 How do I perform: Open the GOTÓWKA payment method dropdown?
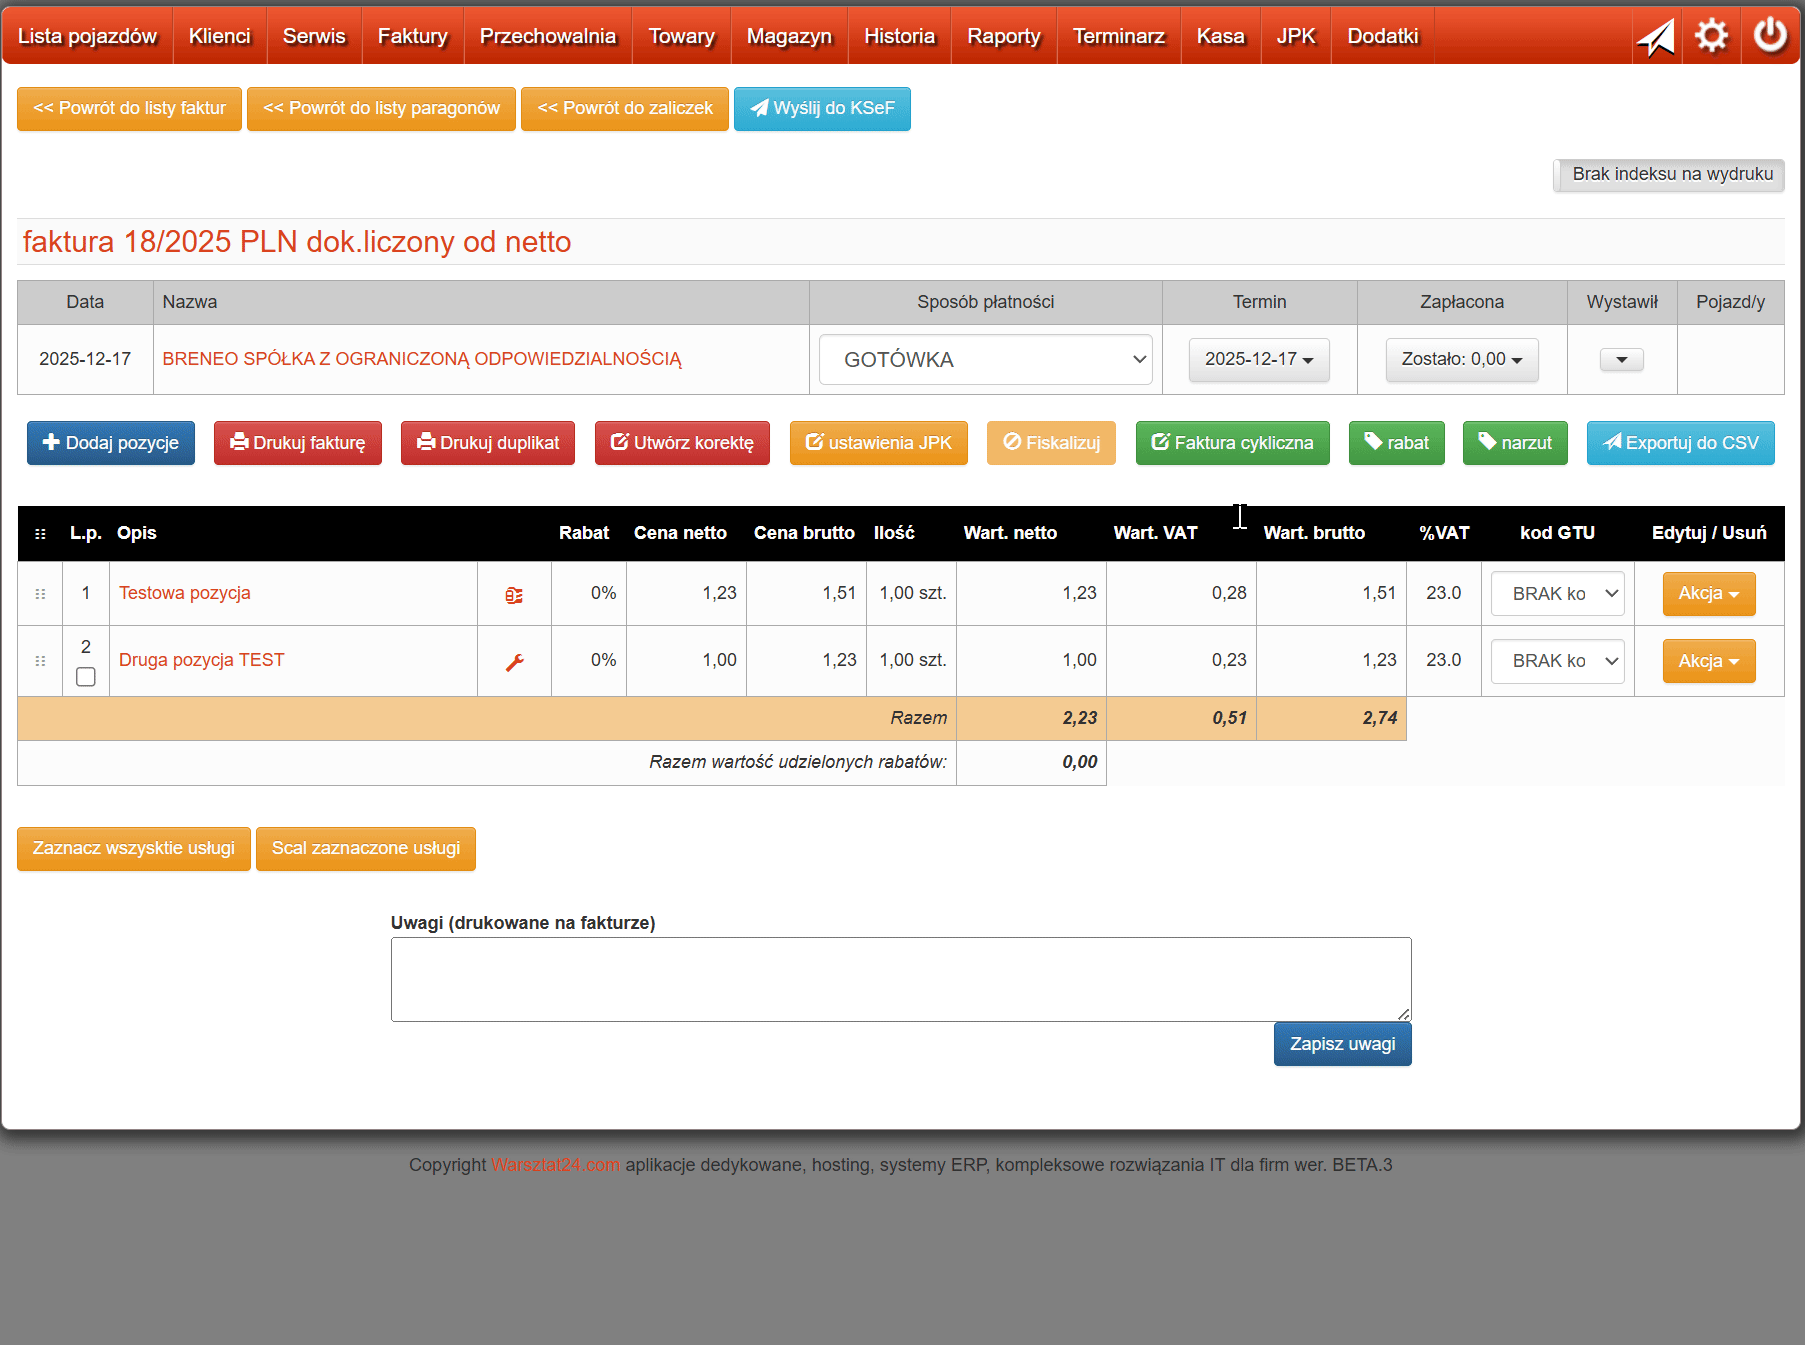[x=985, y=360]
